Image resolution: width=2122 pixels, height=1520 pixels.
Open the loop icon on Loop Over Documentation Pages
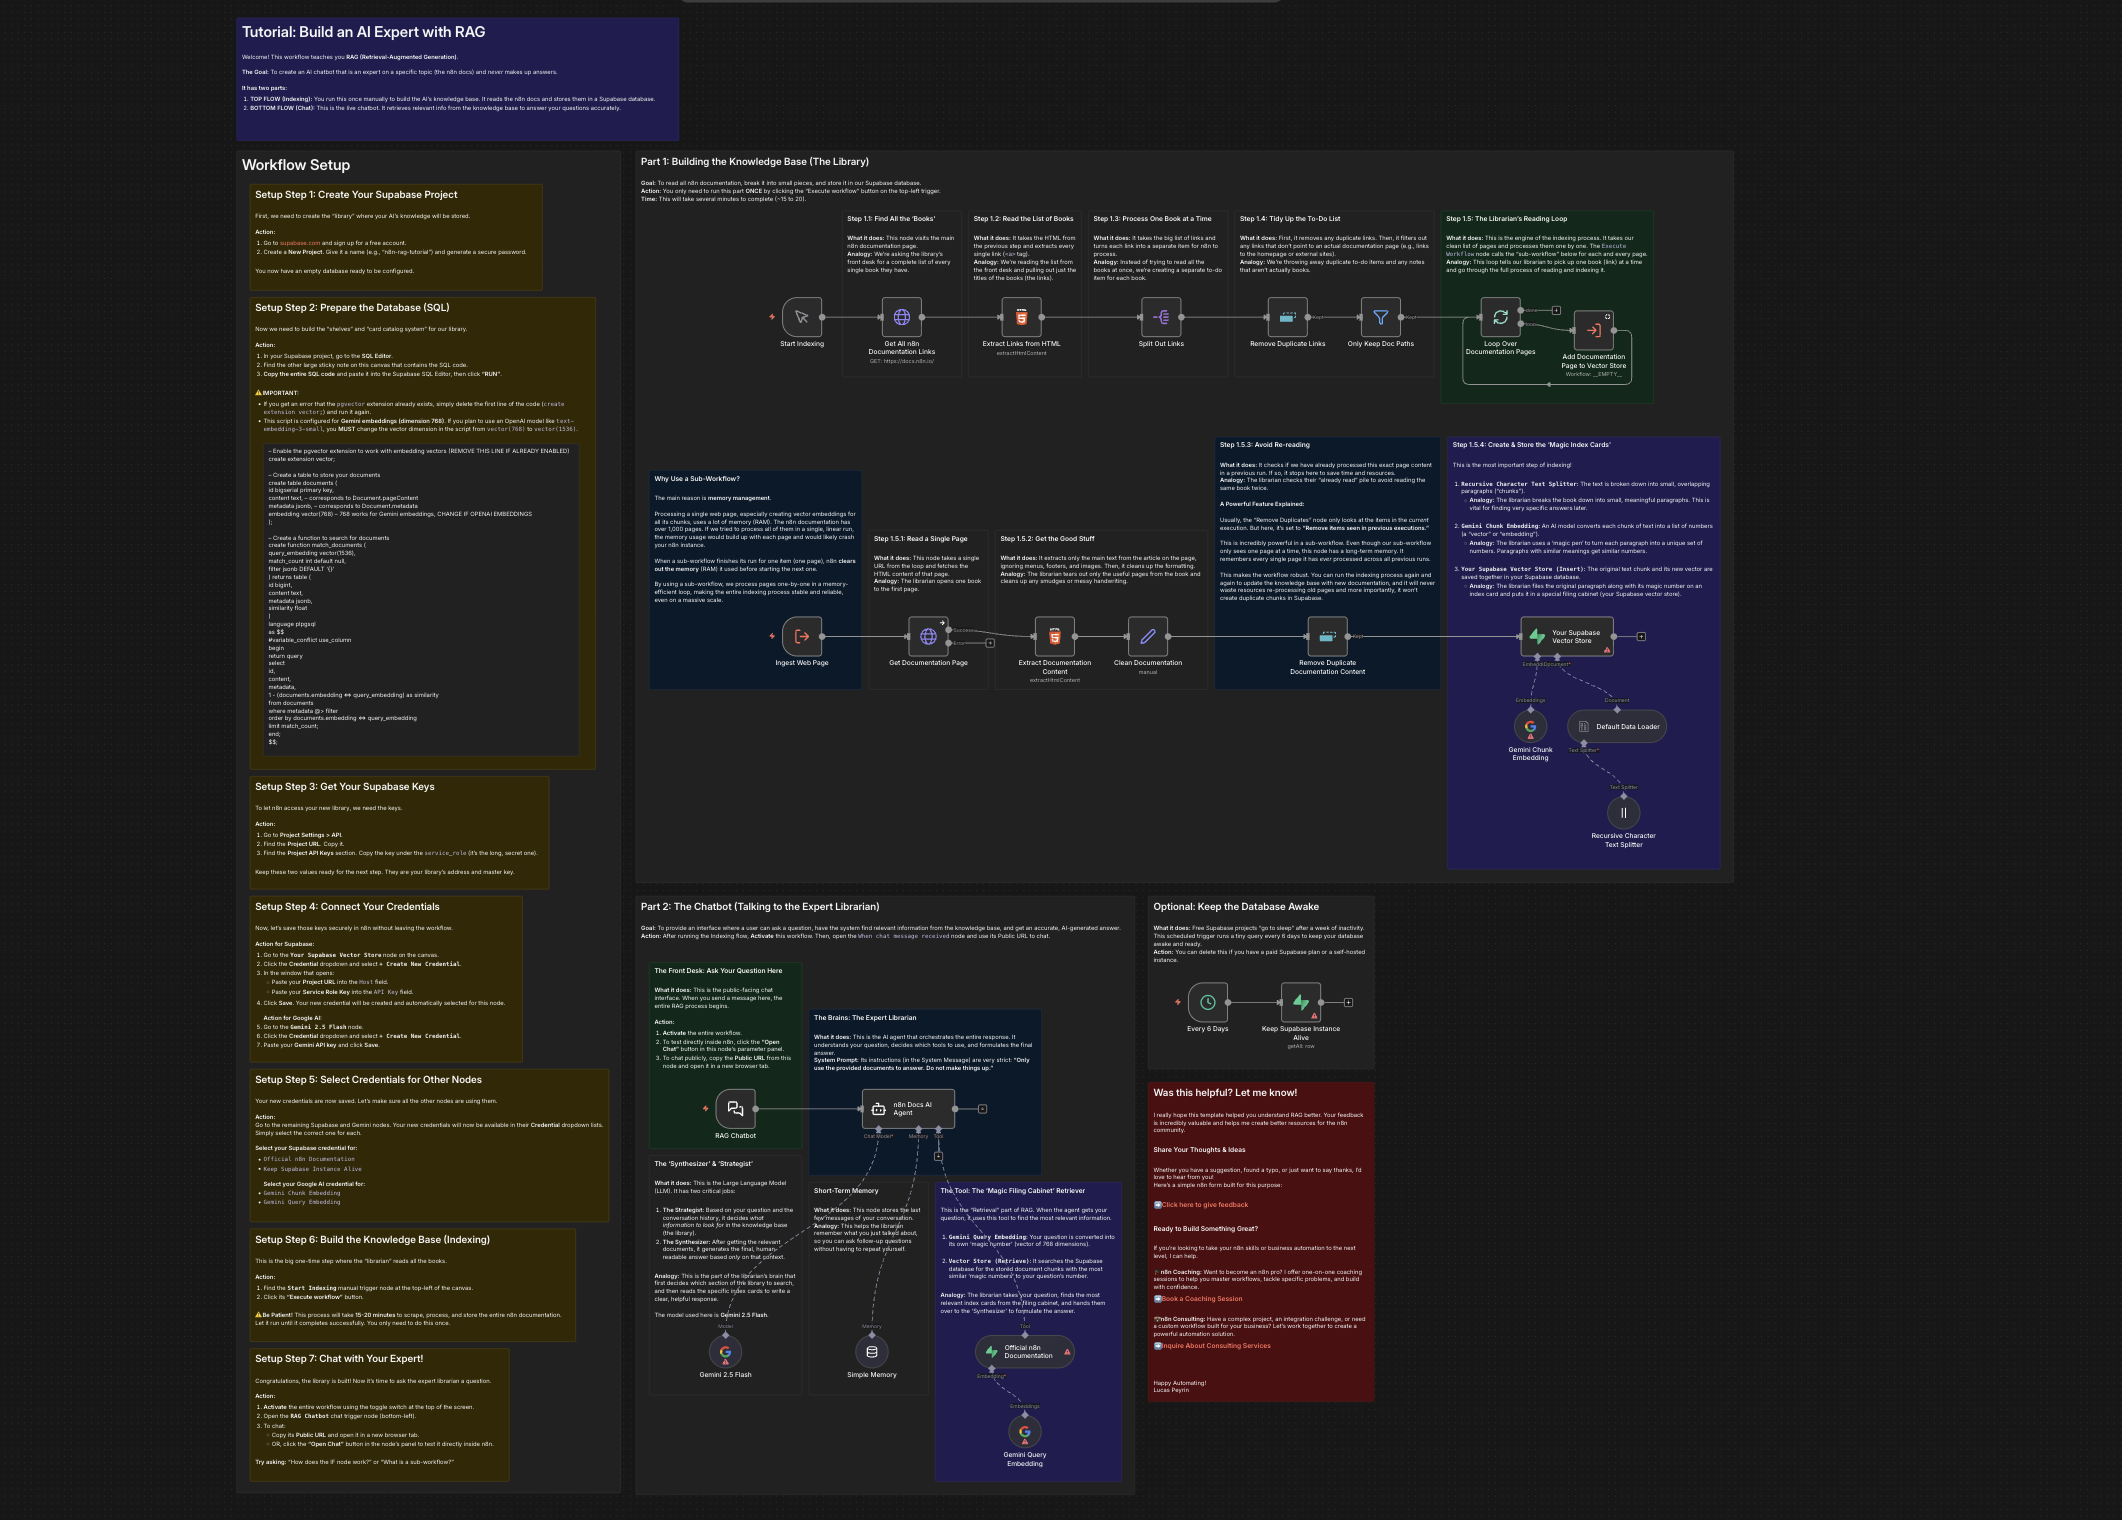[1501, 317]
